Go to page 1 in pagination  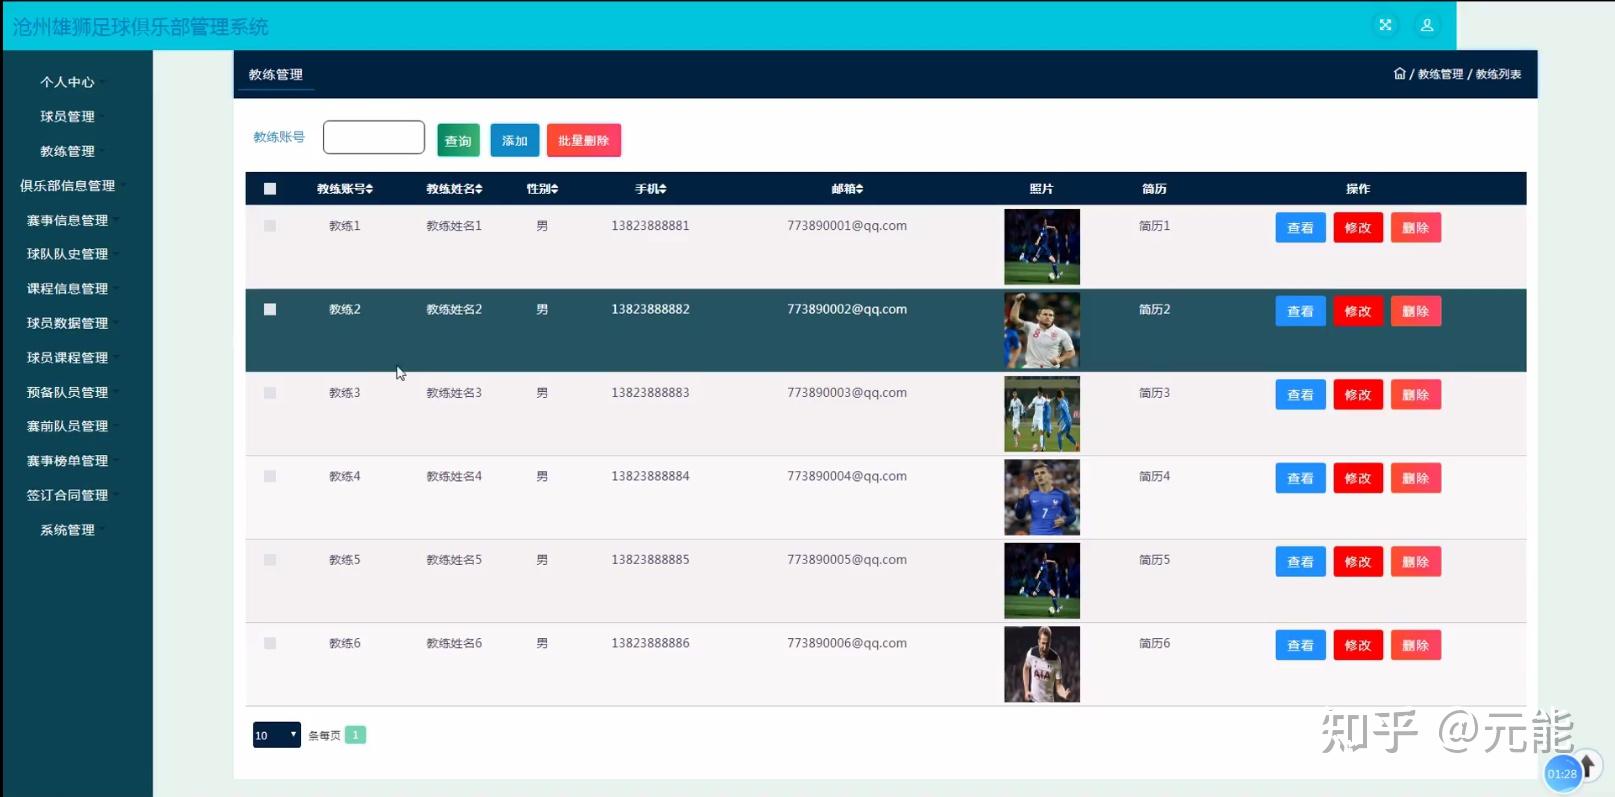[x=355, y=735]
